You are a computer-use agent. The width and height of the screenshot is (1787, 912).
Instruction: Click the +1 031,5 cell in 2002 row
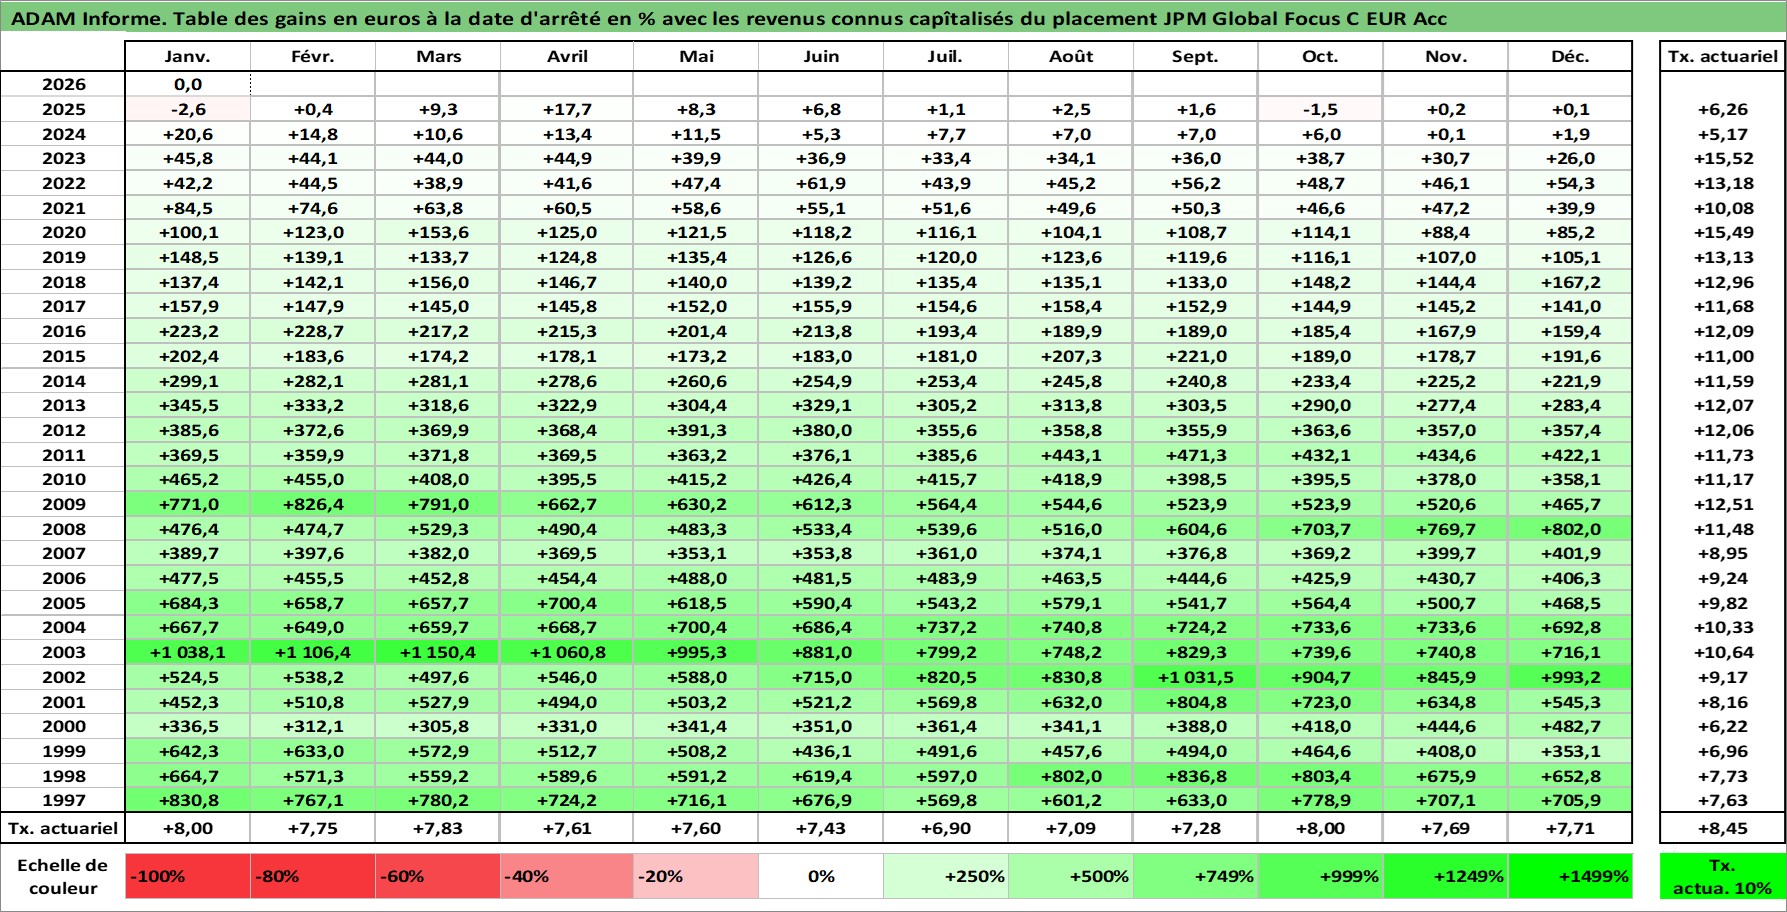[1196, 677]
